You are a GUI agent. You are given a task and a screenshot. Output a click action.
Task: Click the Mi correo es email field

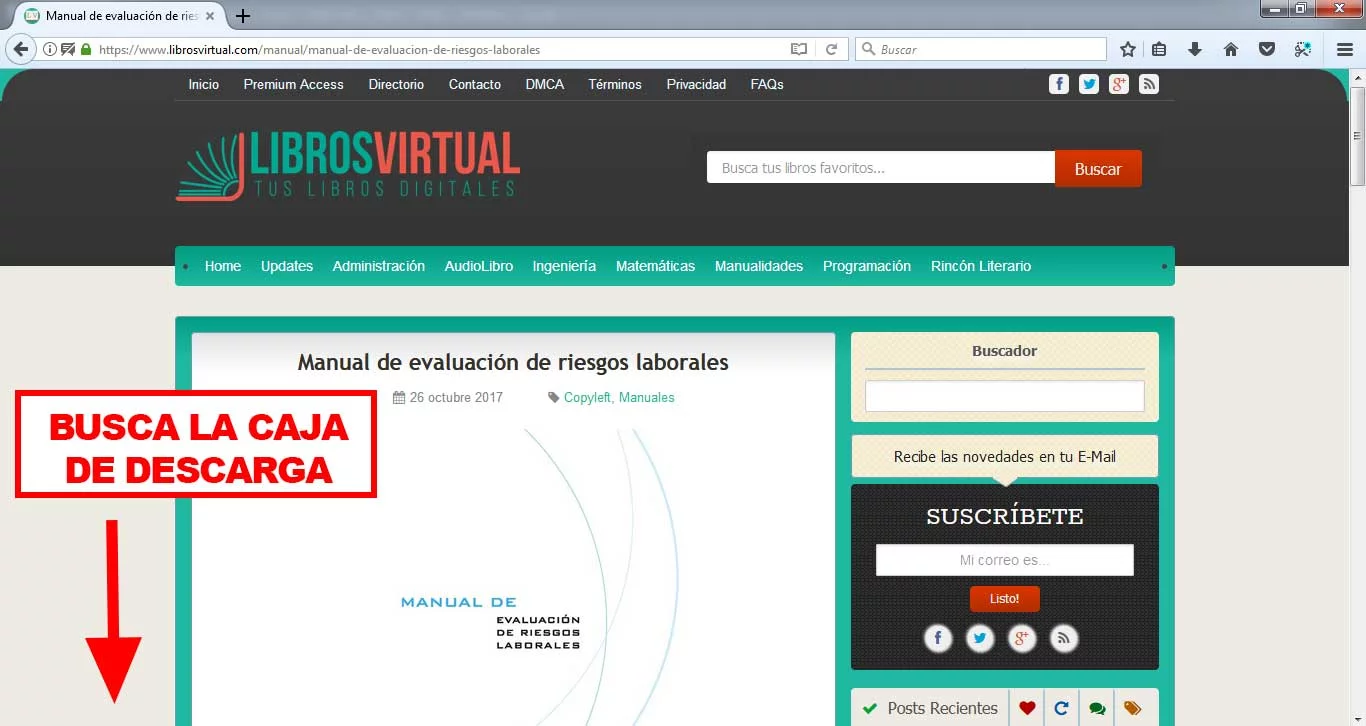pyautogui.click(x=1004, y=560)
